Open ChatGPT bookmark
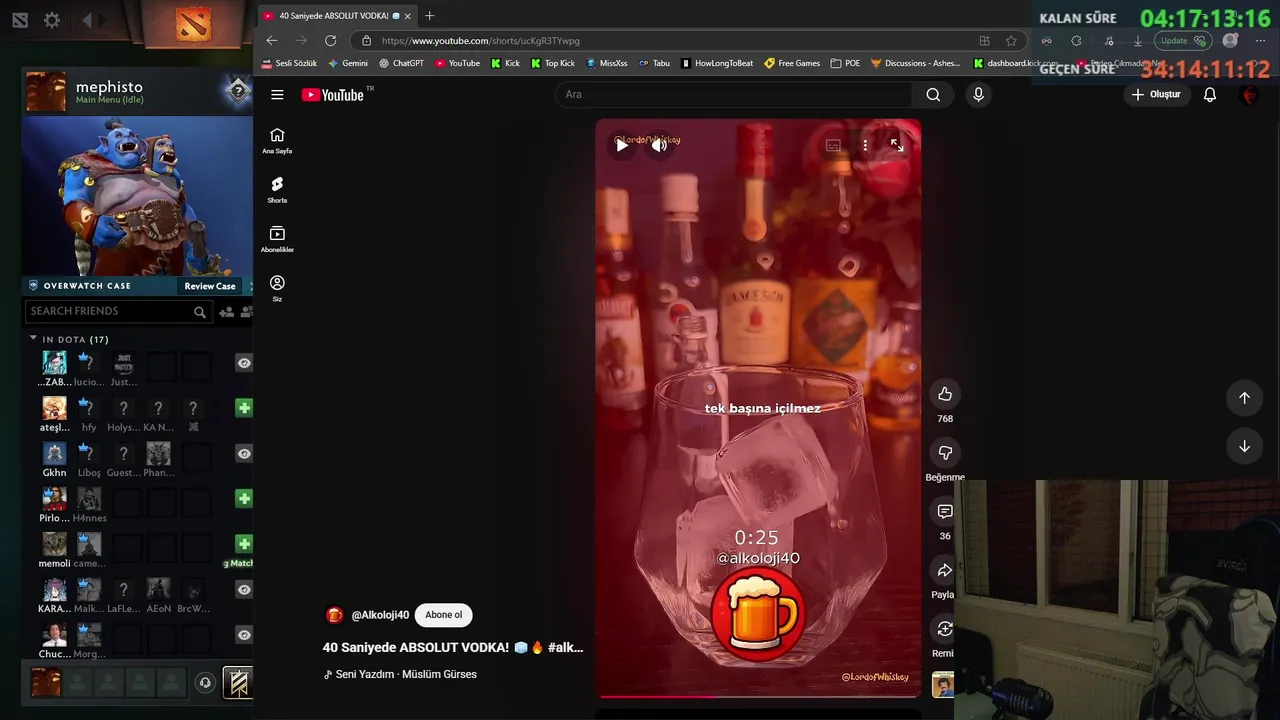Screen dimensions: 1280x720 click(401, 63)
